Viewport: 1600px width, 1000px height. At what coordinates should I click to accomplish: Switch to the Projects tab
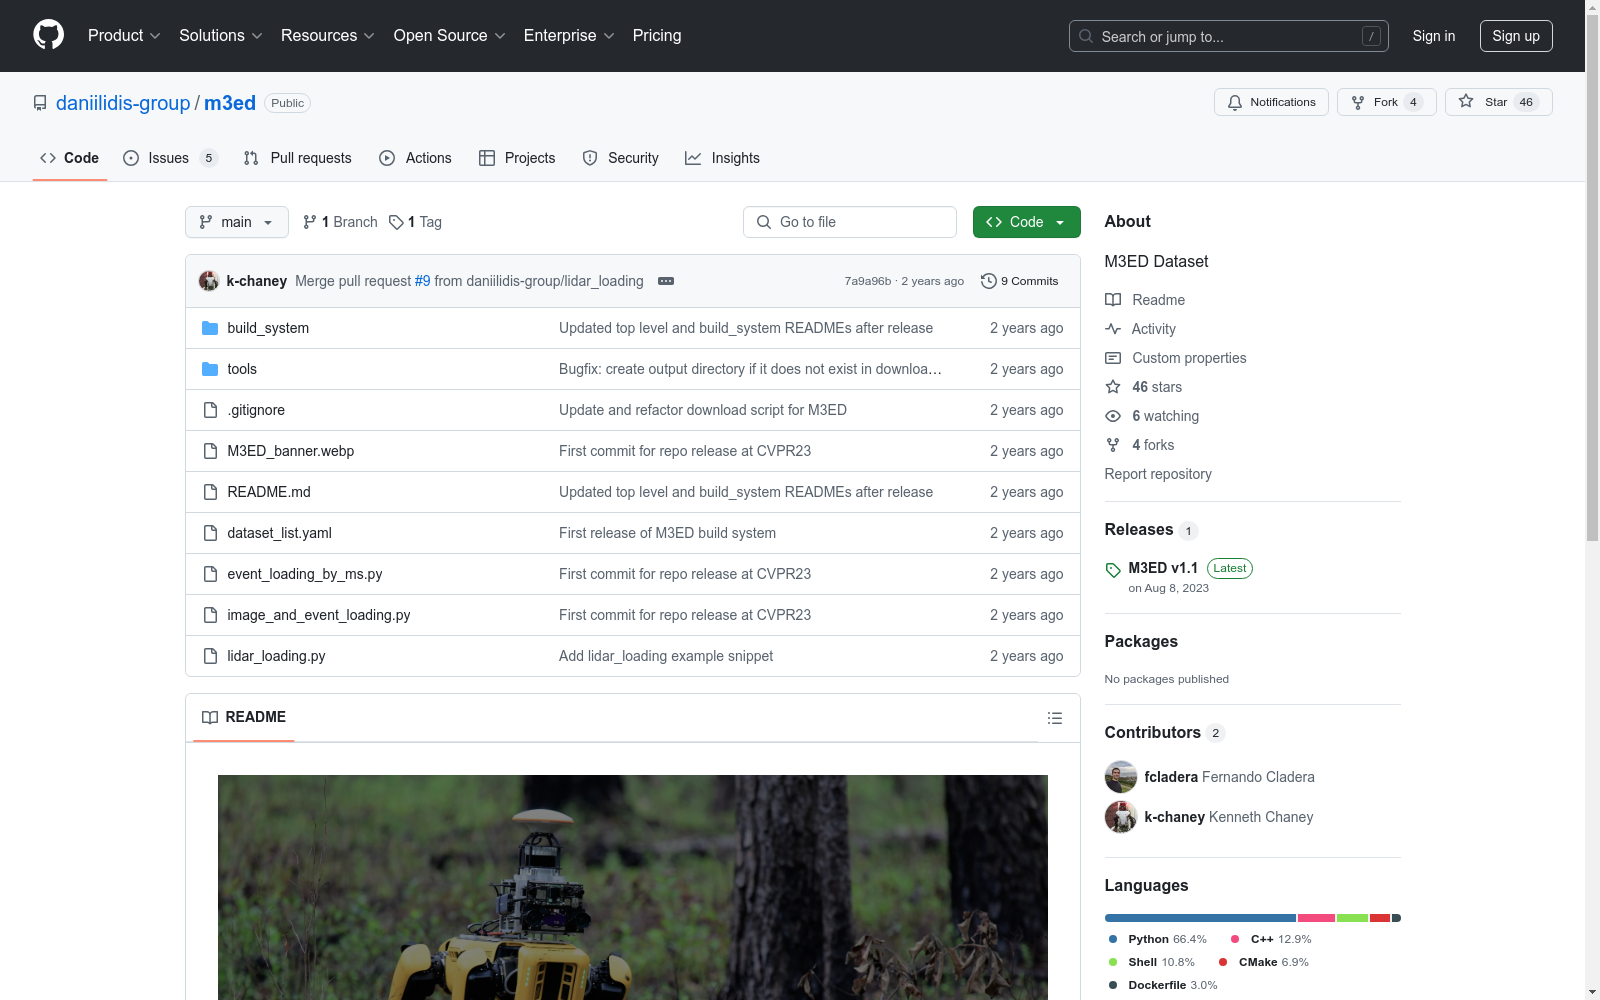(517, 158)
